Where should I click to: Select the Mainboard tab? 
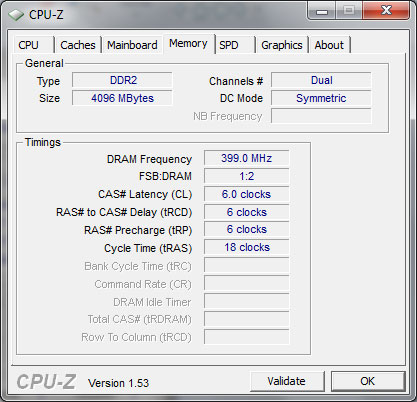(x=132, y=45)
